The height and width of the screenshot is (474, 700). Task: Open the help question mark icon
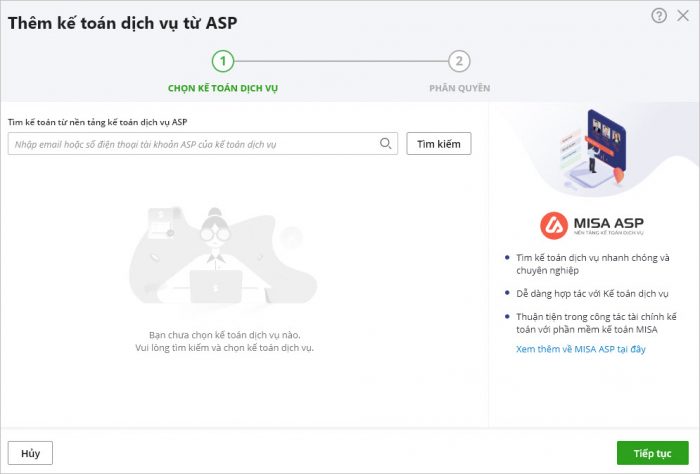coord(659,15)
